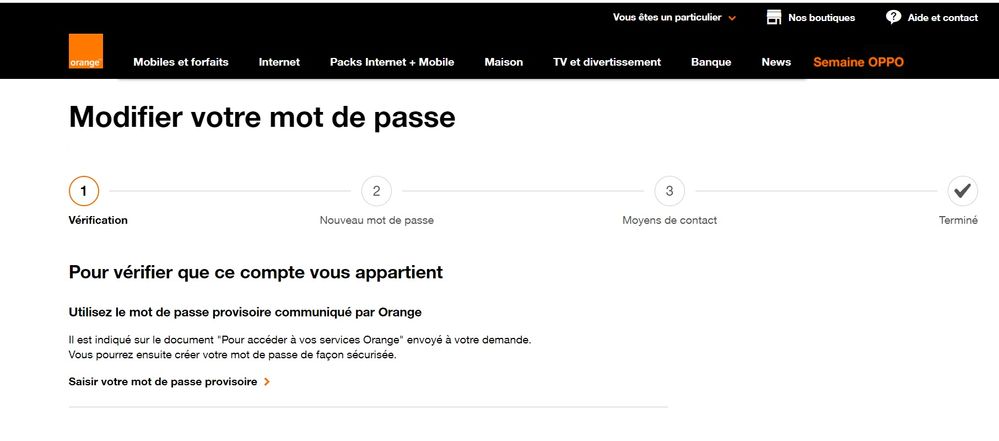This screenshot has width=999, height=441.
Task: Click the Aide et contact help icon
Action: (x=893, y=17)
